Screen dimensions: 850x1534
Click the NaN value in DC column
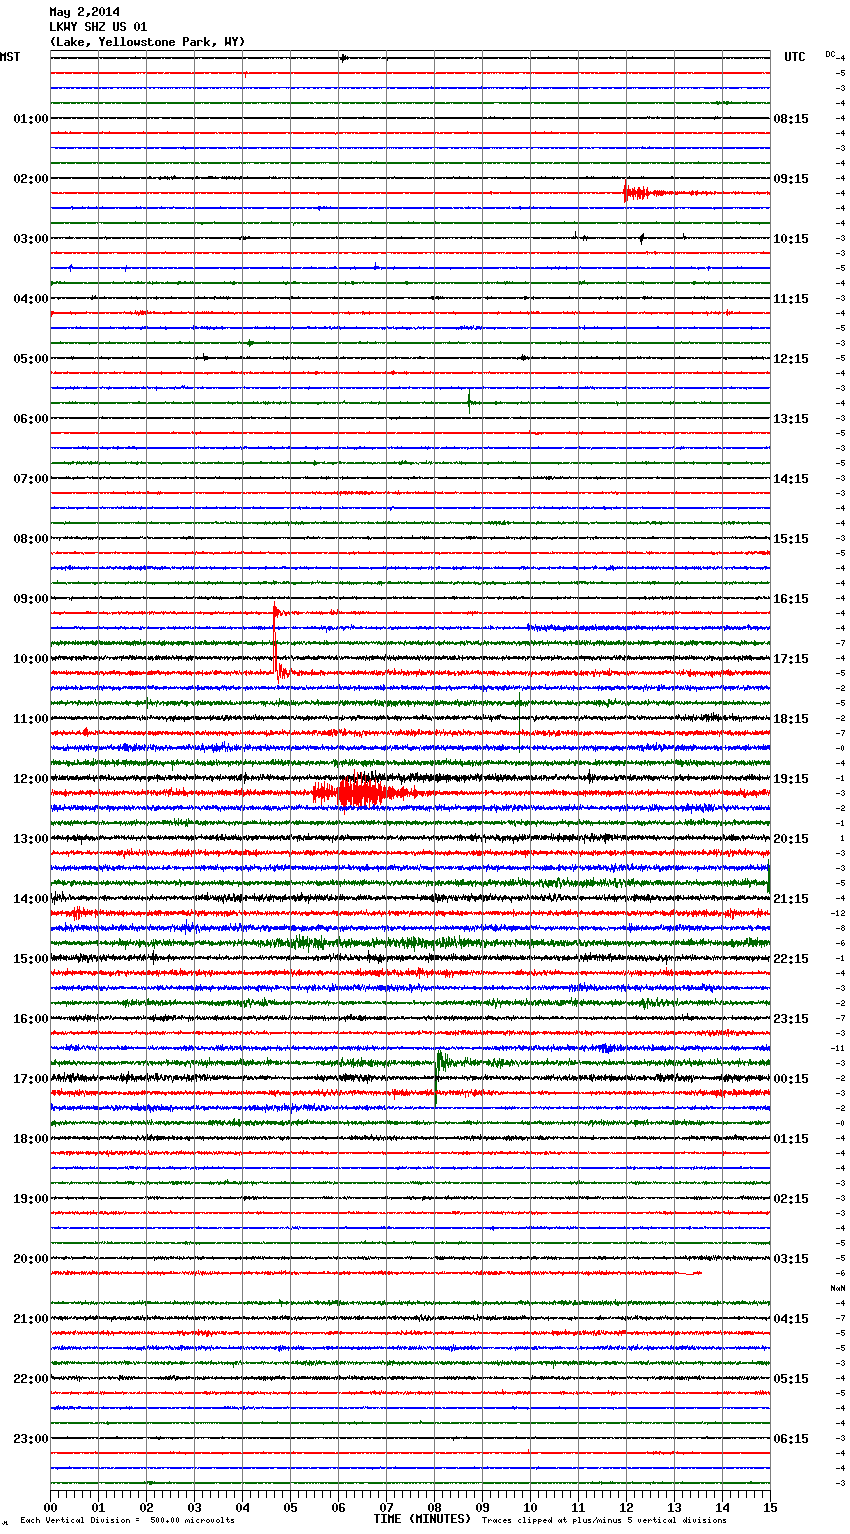click(x=838, y=1288)
